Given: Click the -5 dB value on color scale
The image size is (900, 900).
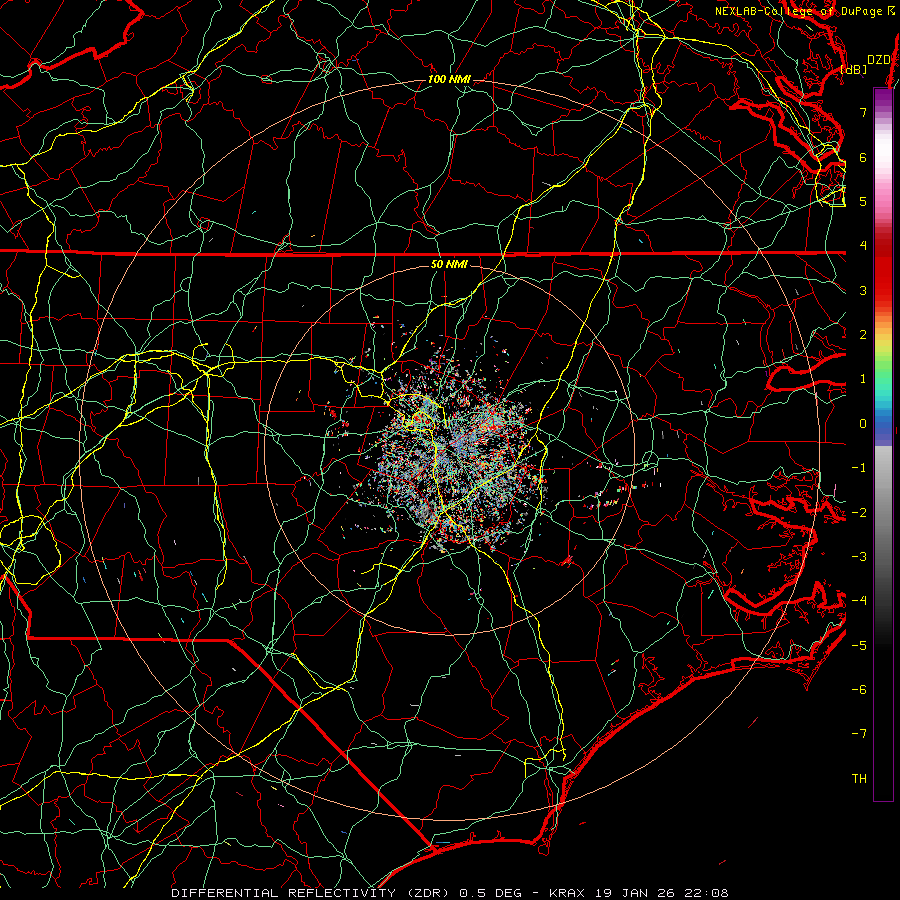Looking at the screenshot, I should coord(859,646).
